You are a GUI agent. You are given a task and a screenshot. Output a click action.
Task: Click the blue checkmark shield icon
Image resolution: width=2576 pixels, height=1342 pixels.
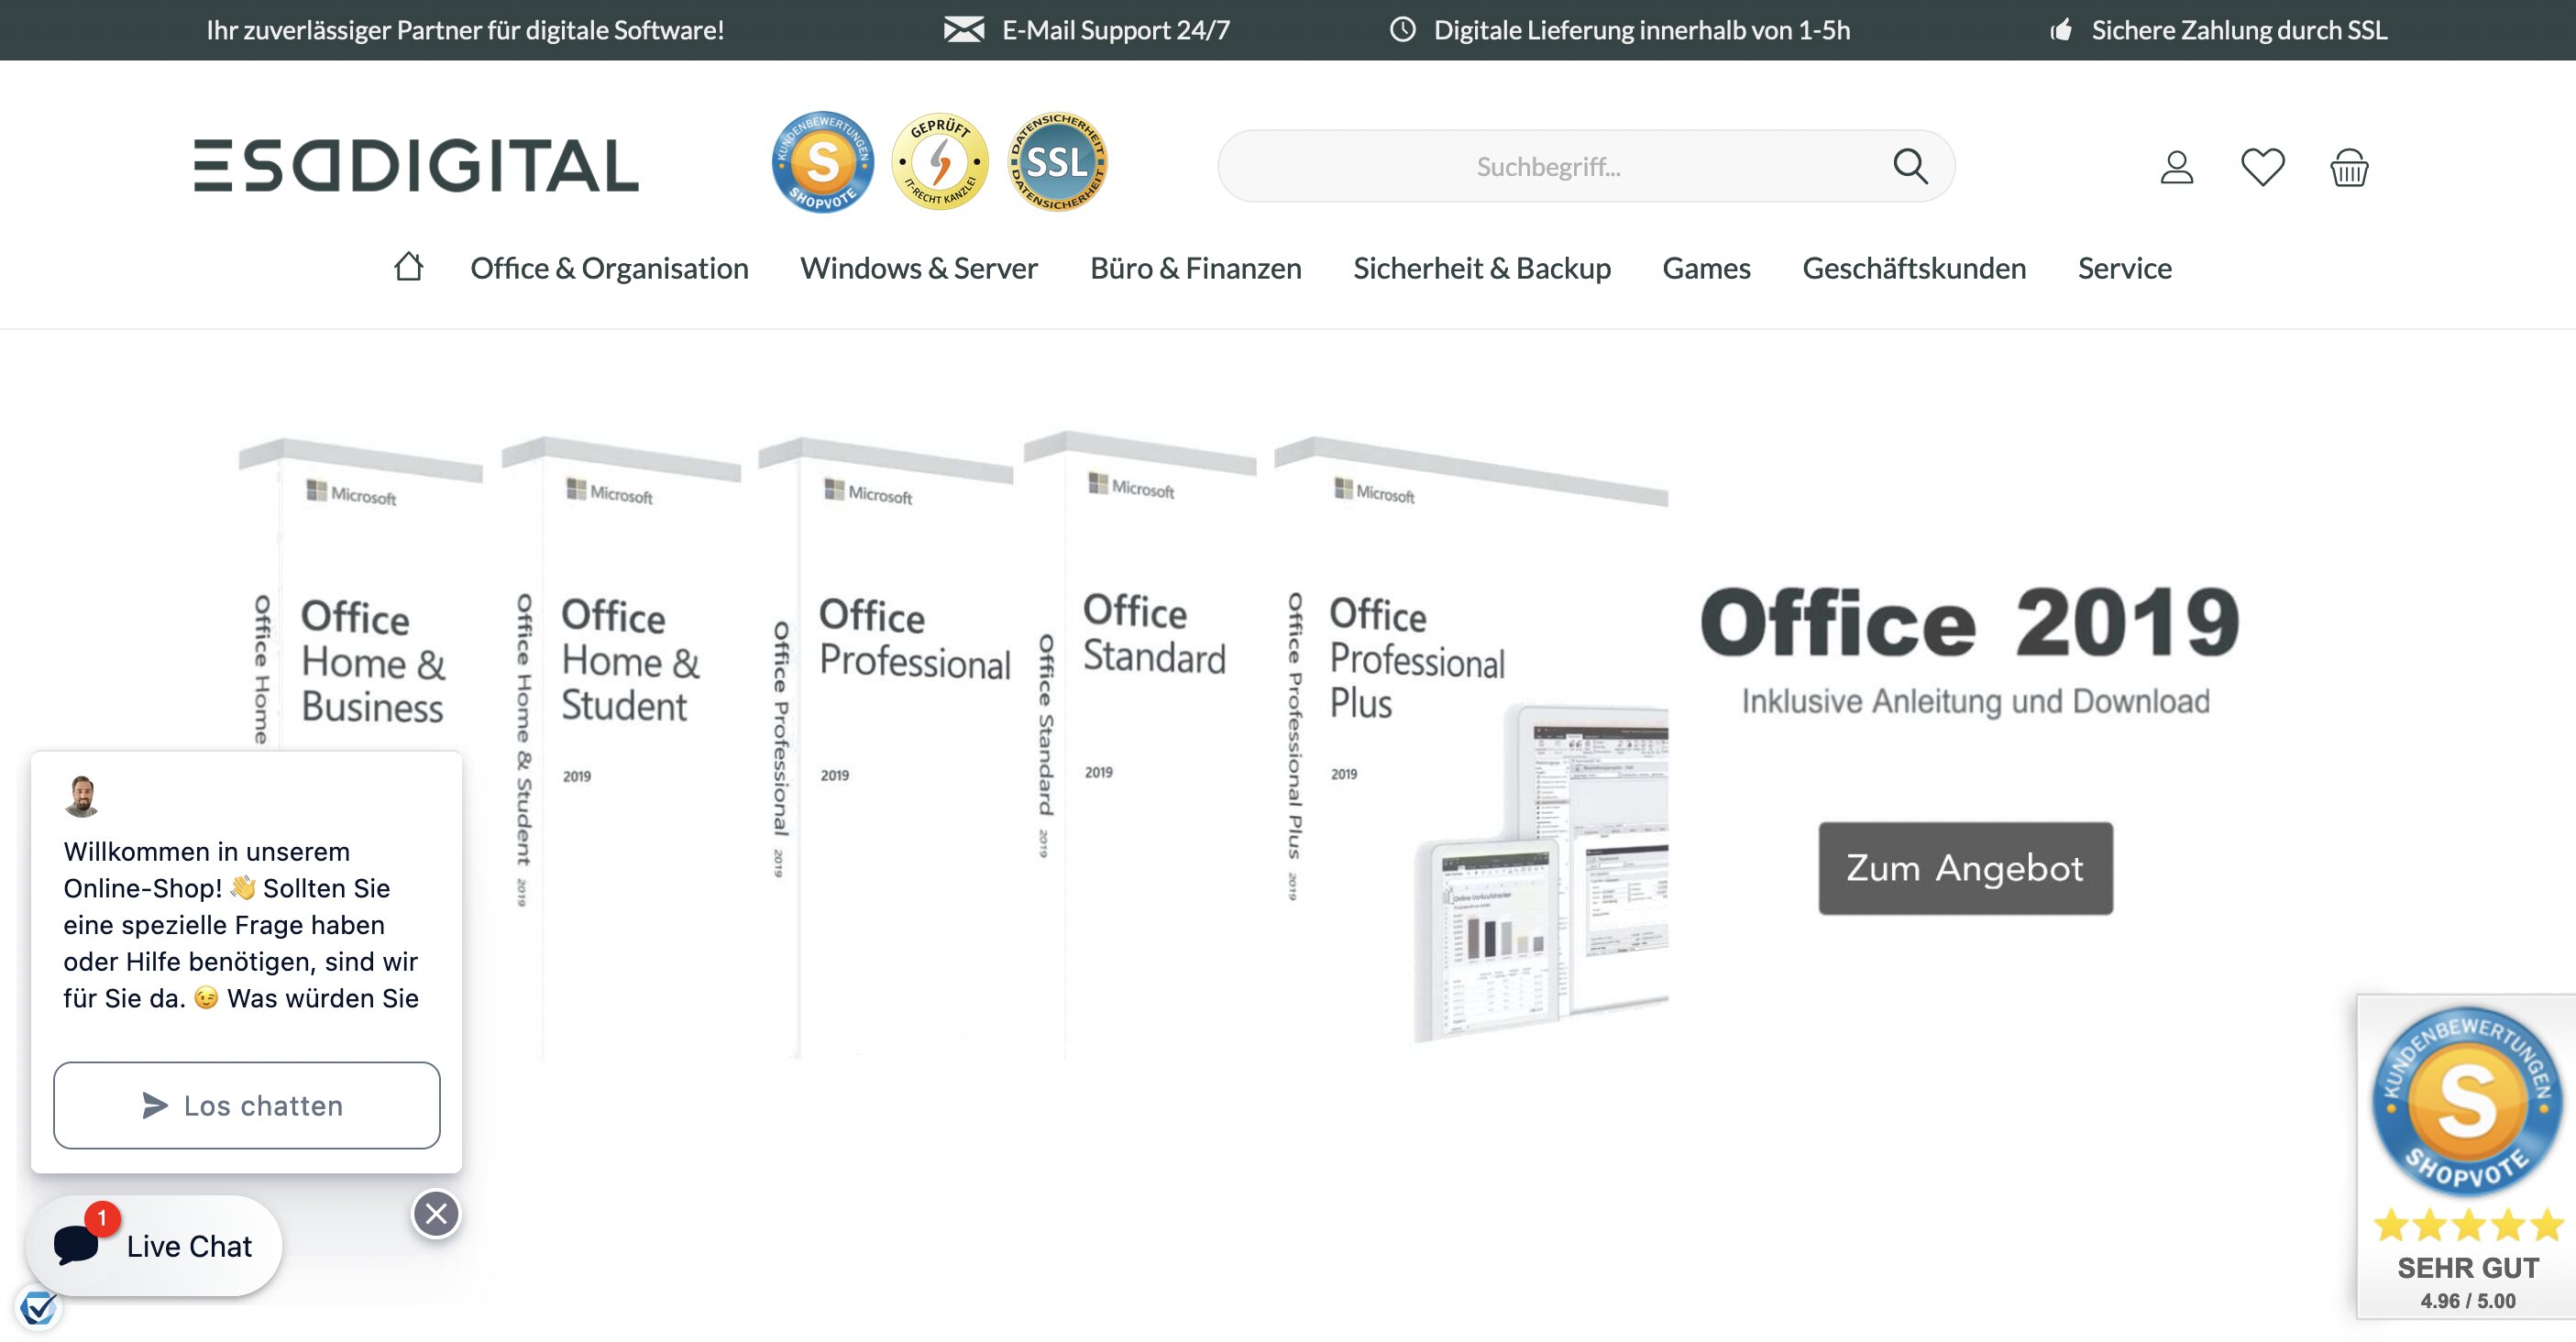point(38,1307)
